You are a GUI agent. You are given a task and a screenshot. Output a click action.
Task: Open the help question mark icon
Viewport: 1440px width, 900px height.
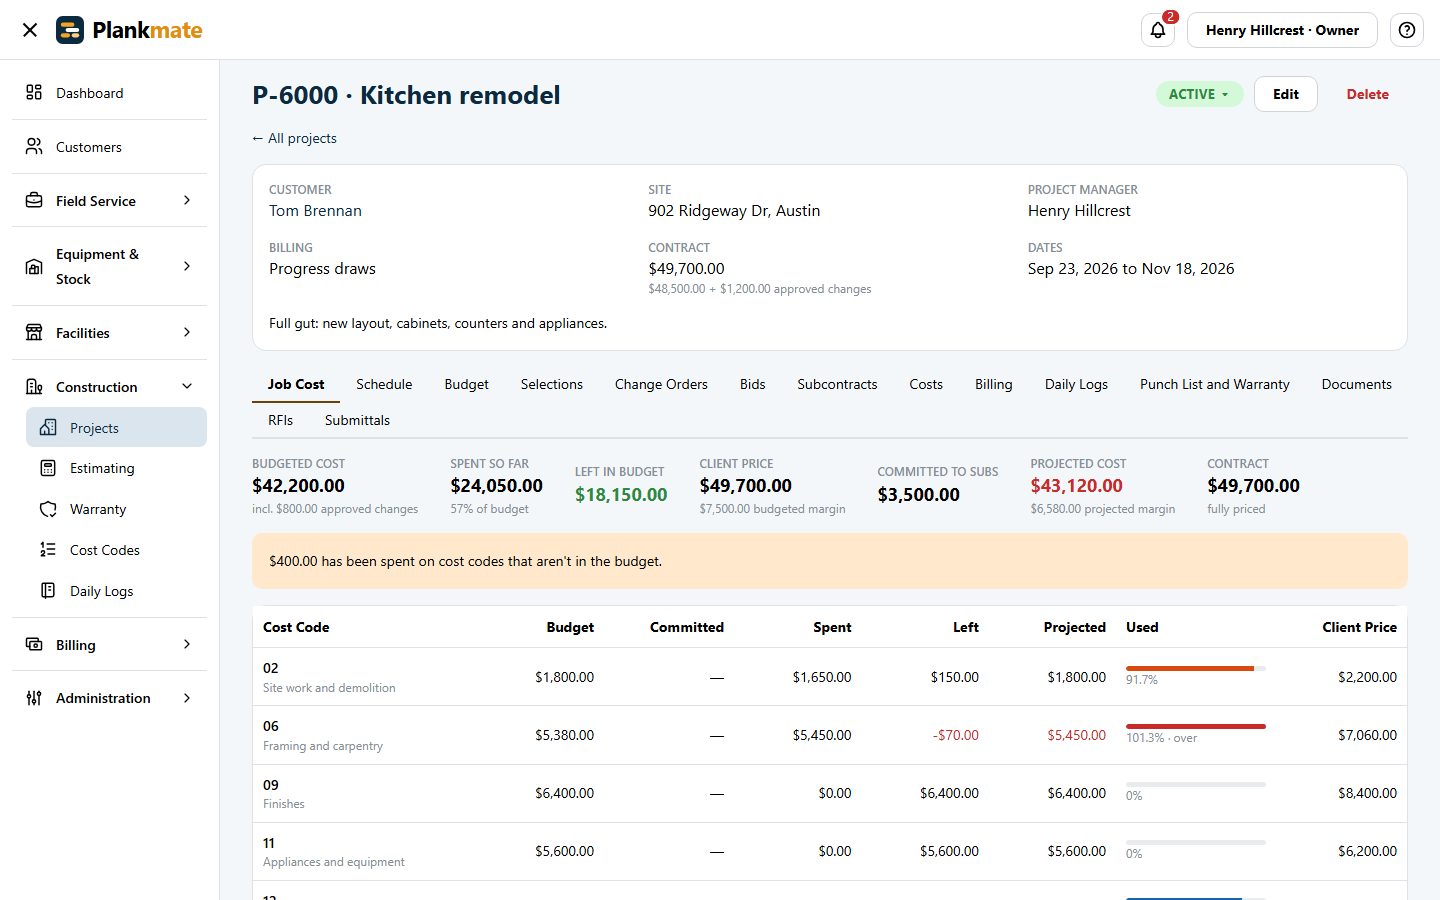(x=1407, y=30)
